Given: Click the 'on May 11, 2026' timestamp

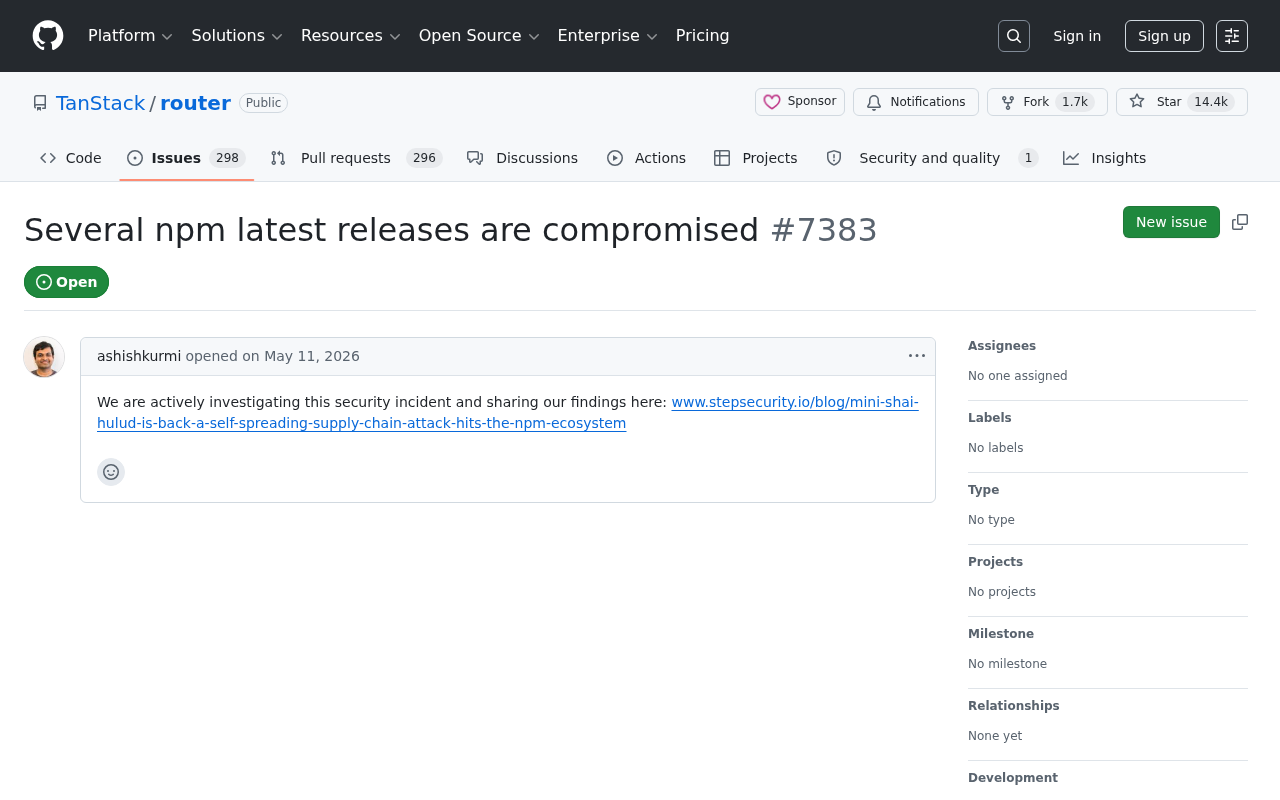Looking at the screenshot, I should pyautogui.click(x=301, y=356).
